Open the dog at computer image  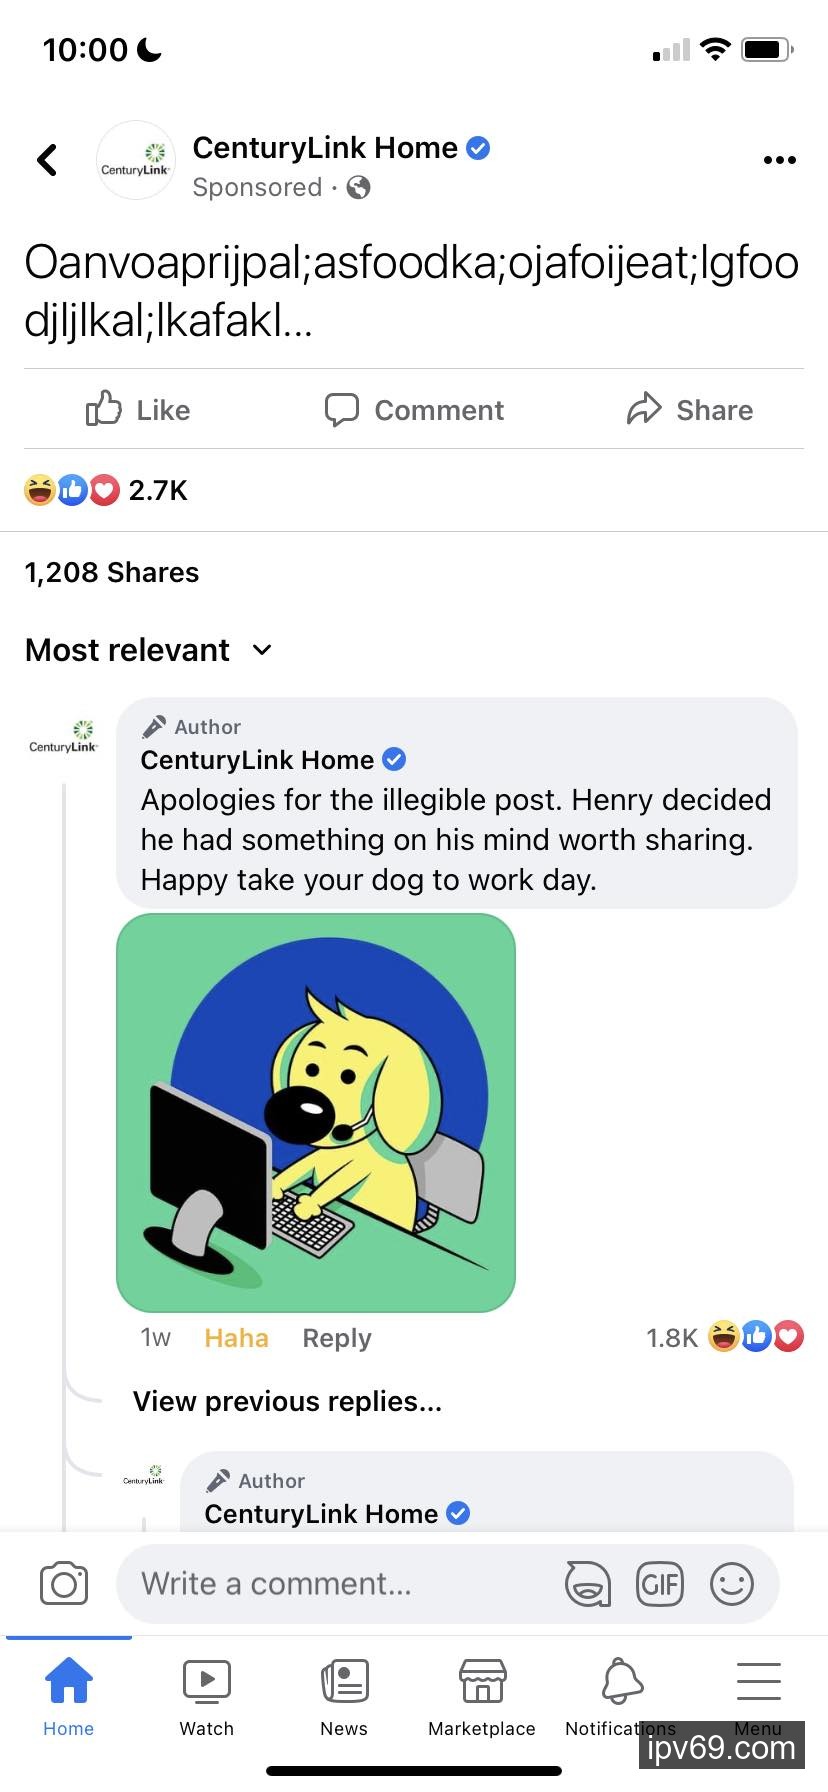pyautogui.click(x=316, y=1112)
